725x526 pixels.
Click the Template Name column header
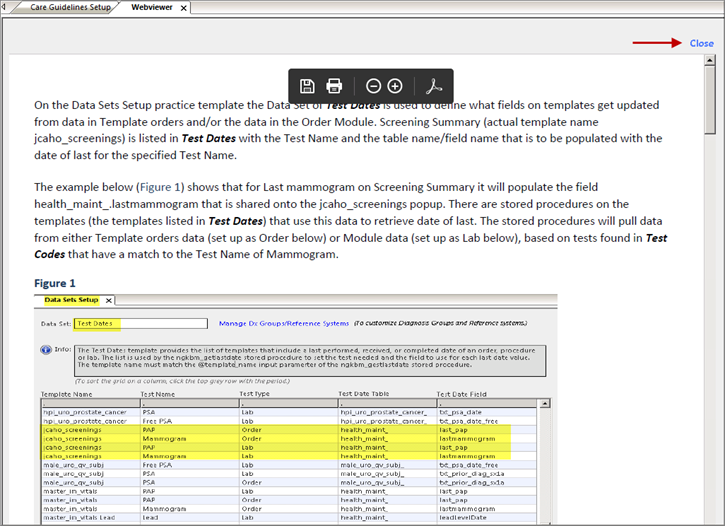point(67,394)
